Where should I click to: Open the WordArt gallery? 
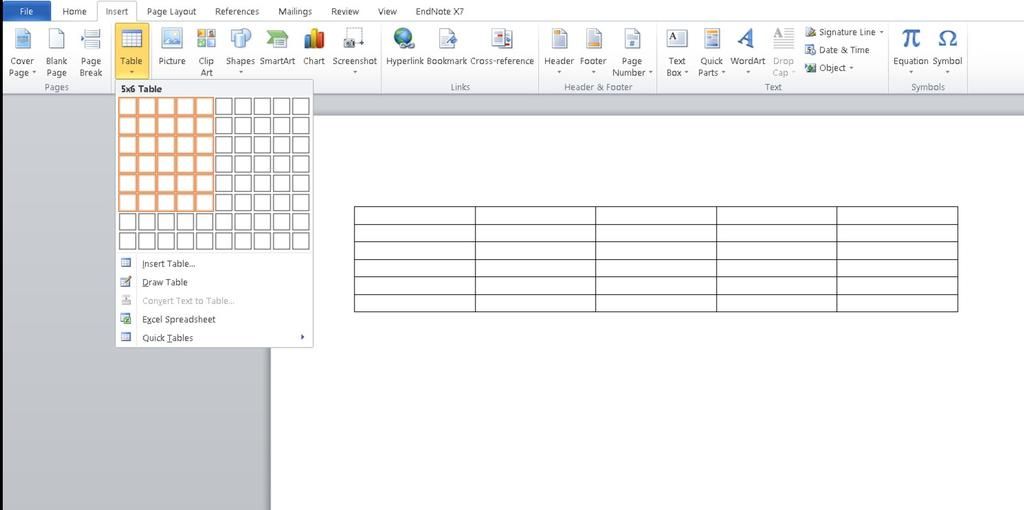coord(748,52)
